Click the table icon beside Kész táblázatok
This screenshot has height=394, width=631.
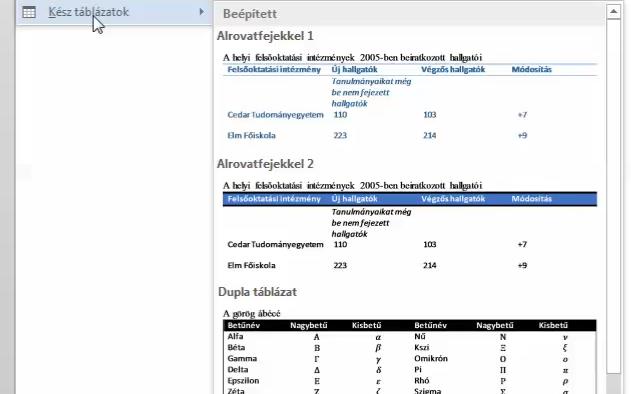click(29, 12)
